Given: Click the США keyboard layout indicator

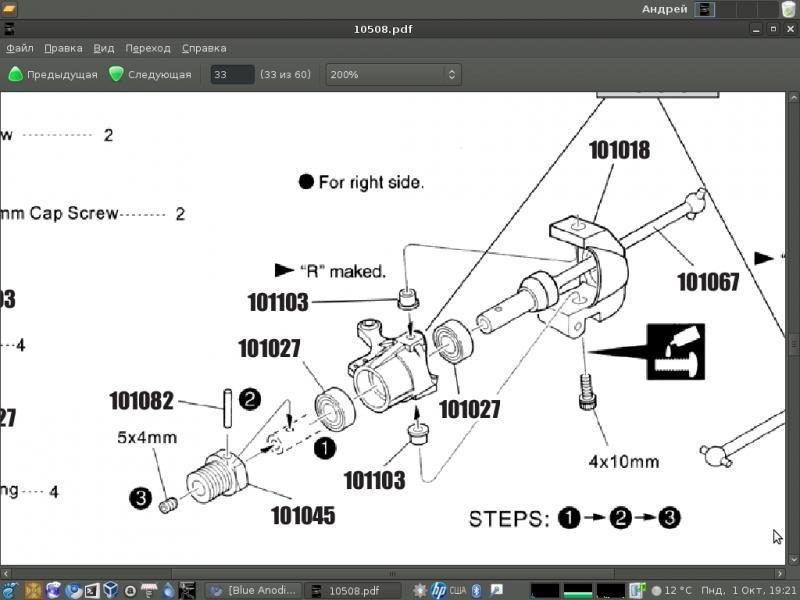Looking at the screenshot, I should (458, 590).
